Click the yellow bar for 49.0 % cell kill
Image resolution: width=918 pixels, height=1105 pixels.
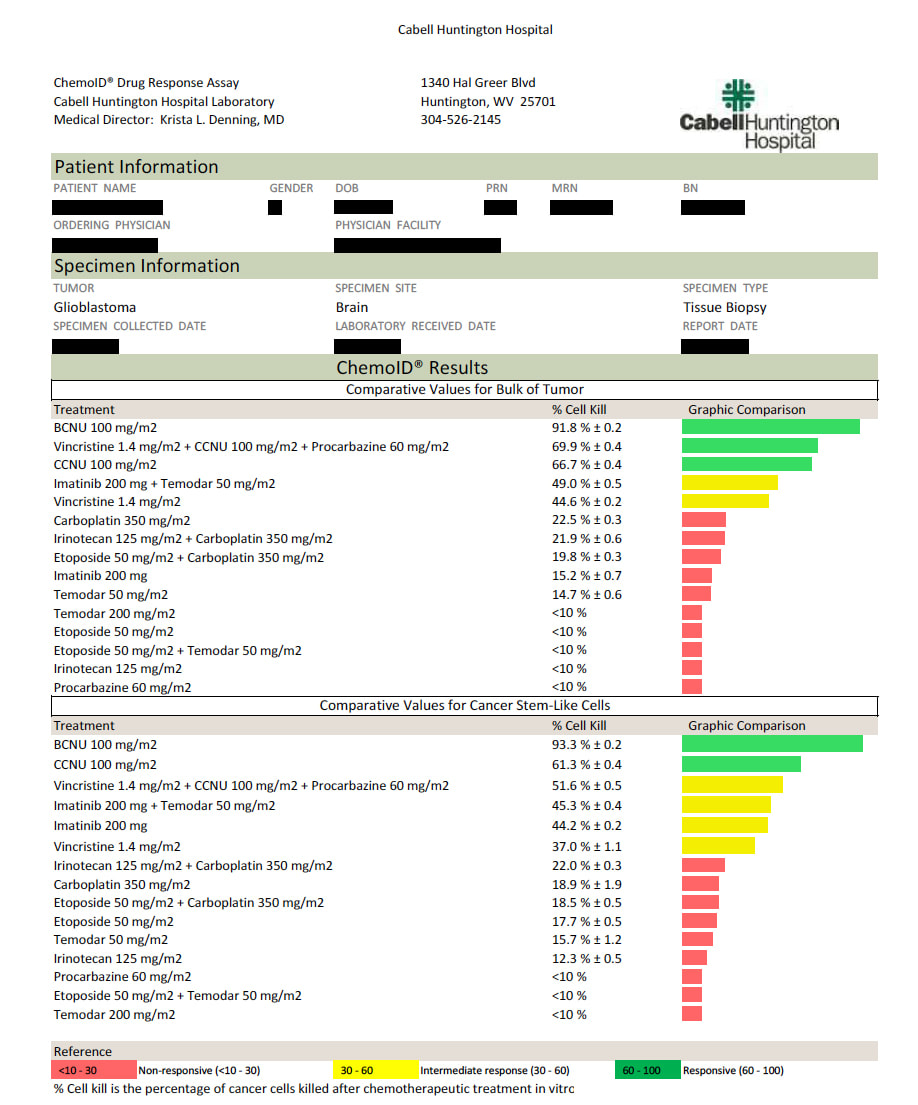[x=730, y=482]
